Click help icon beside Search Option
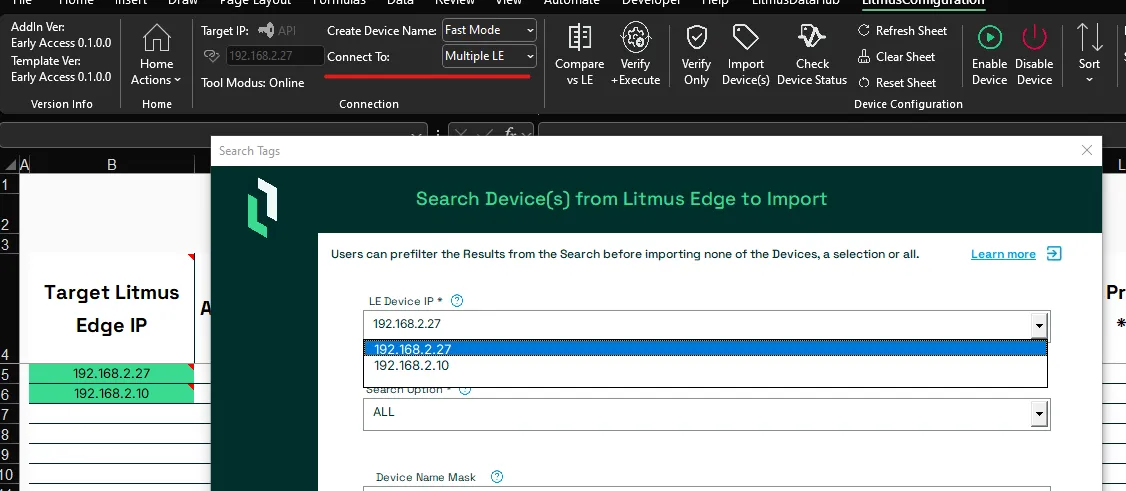The height and width of the screenshot is (491, 1126). (465, 390)
